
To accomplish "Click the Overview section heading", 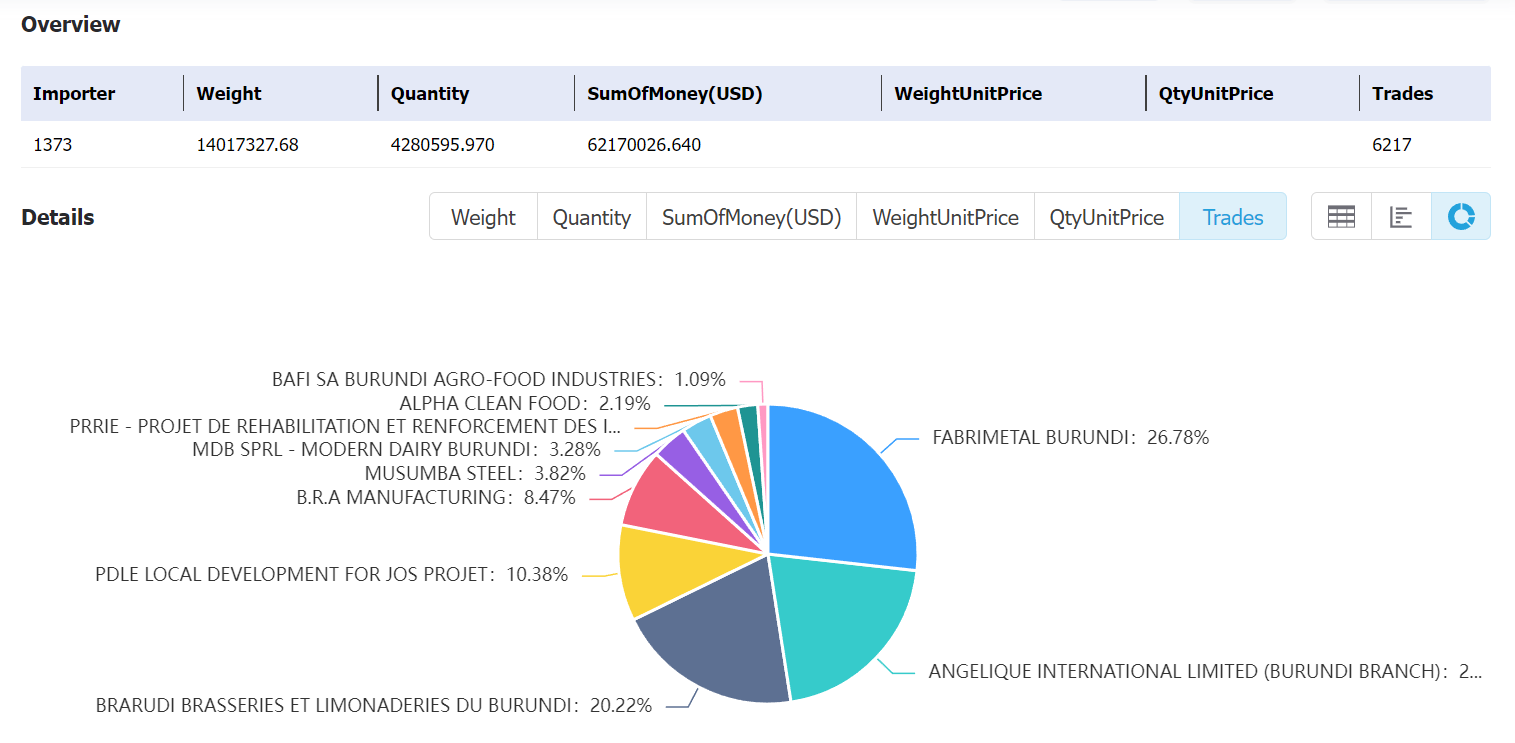I will click(x=71, y=25).
